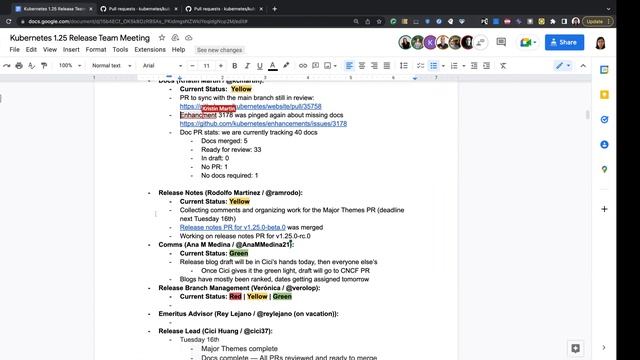Screen dimensions: 640x360
Task: Toggle italic formatting
Action: [247, 66]
